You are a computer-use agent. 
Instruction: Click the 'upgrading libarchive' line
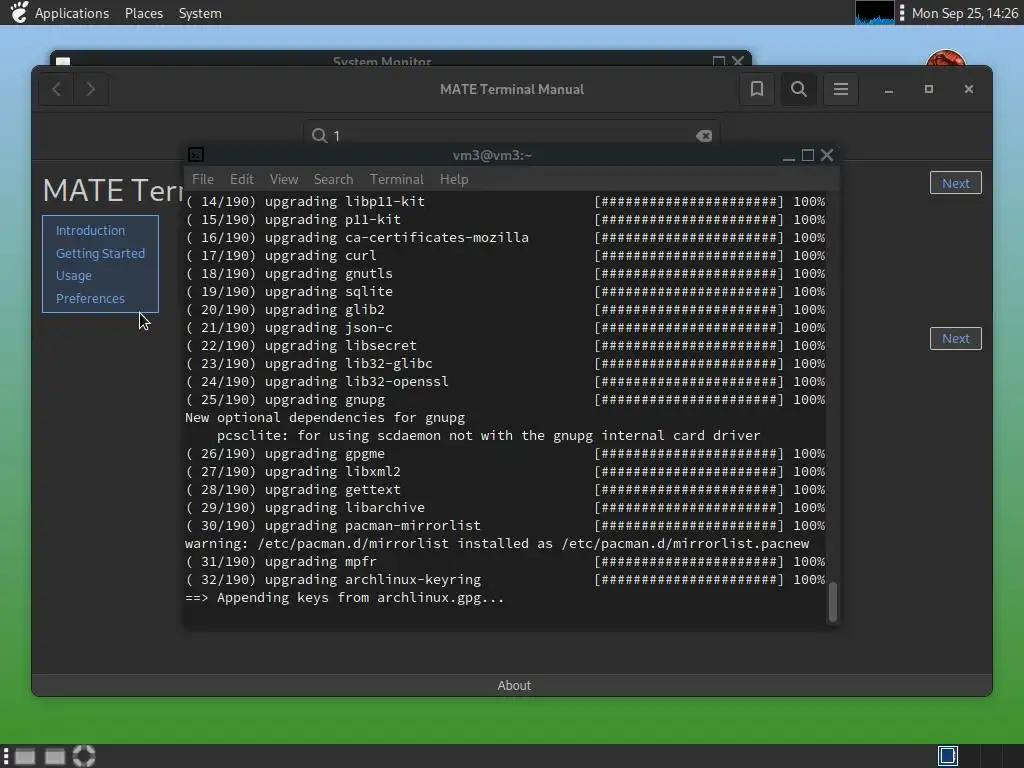click(x=505, y=507)
